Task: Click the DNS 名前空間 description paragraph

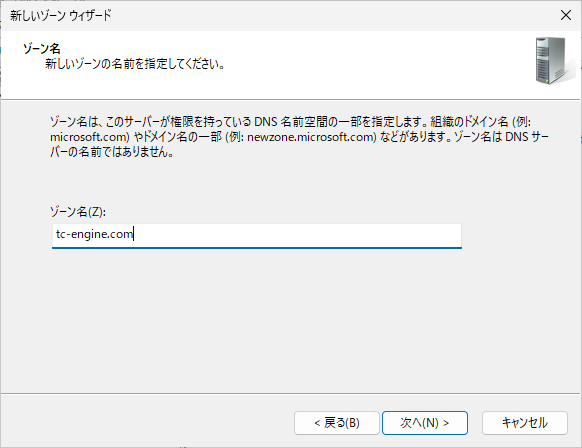Action: 299,137
